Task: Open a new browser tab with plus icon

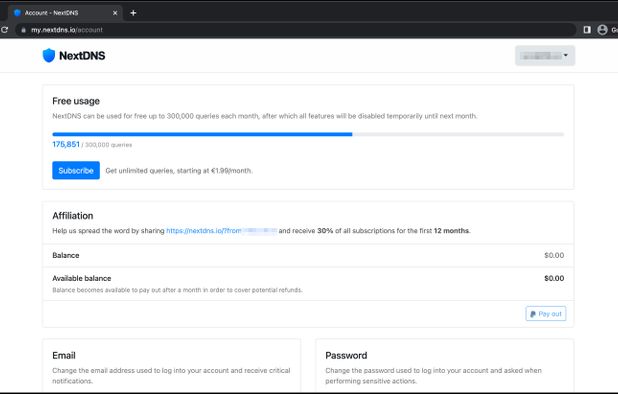Action: tap(133, 13)
